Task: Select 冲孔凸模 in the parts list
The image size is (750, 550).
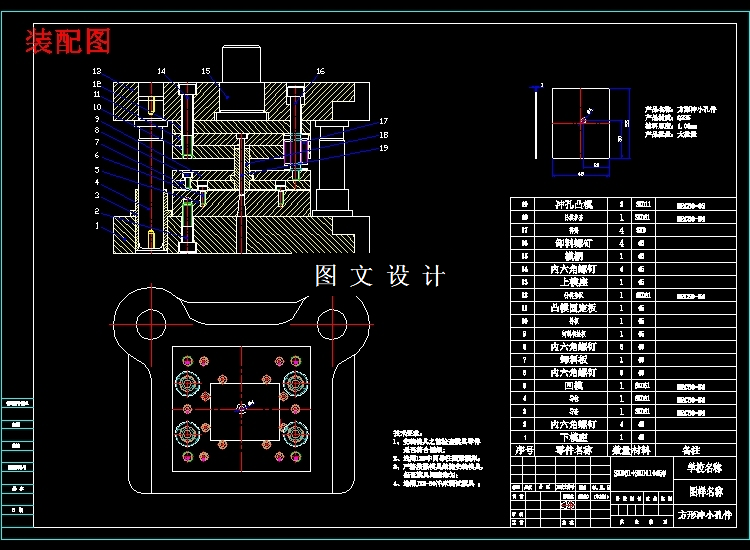Action: pos(574,204)
